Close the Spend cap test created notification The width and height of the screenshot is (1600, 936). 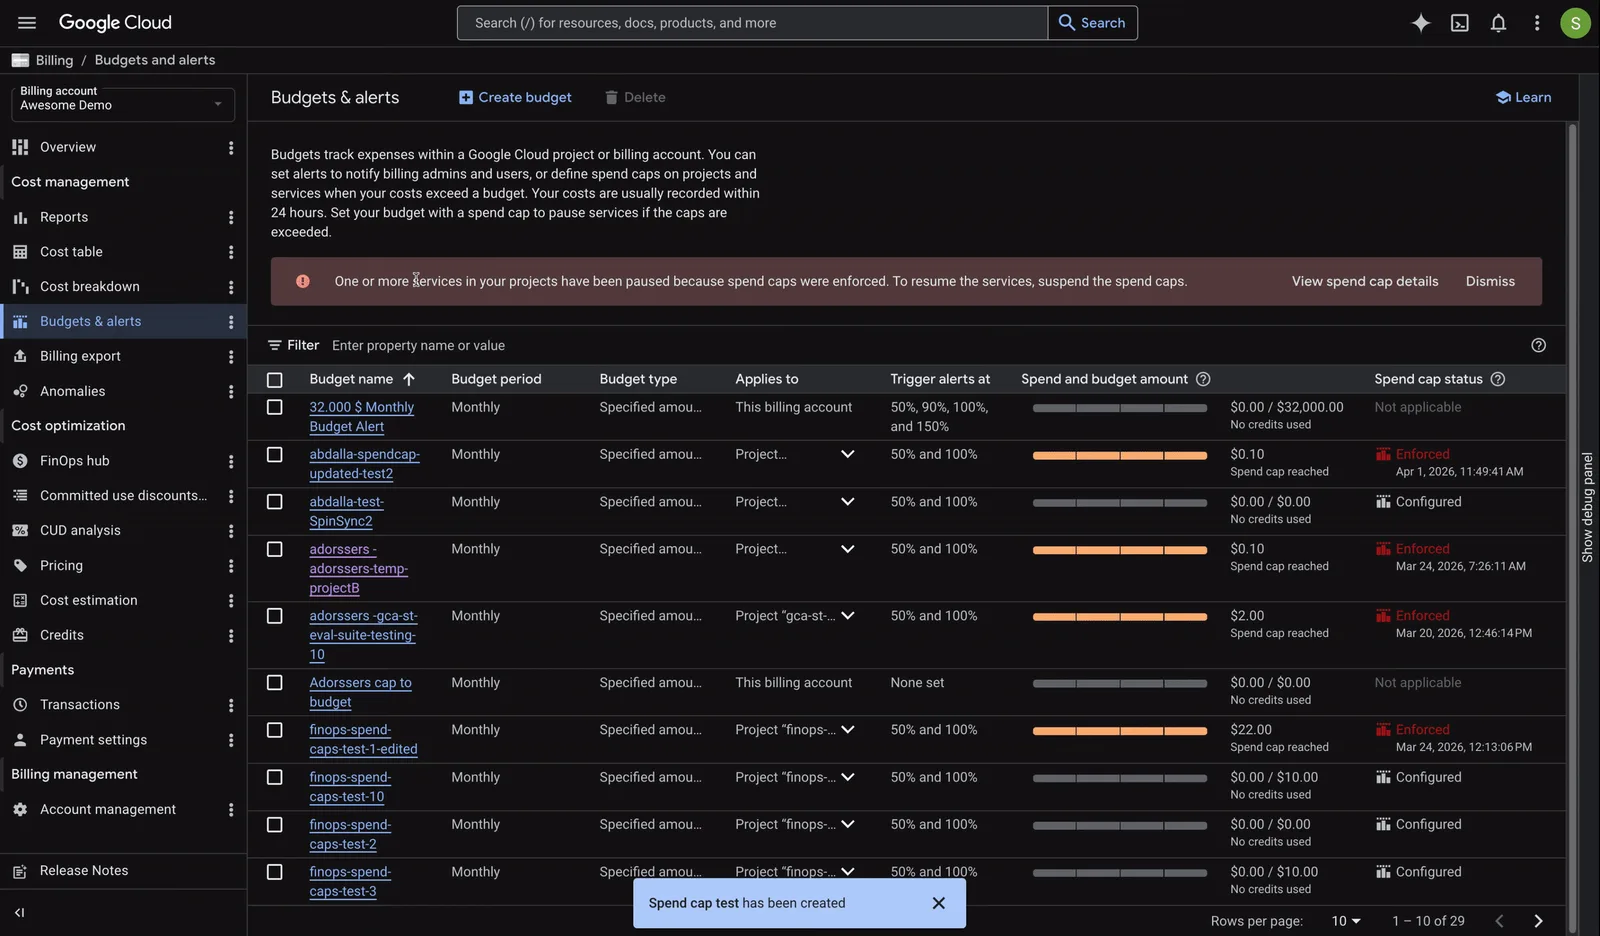click(938, 903)
